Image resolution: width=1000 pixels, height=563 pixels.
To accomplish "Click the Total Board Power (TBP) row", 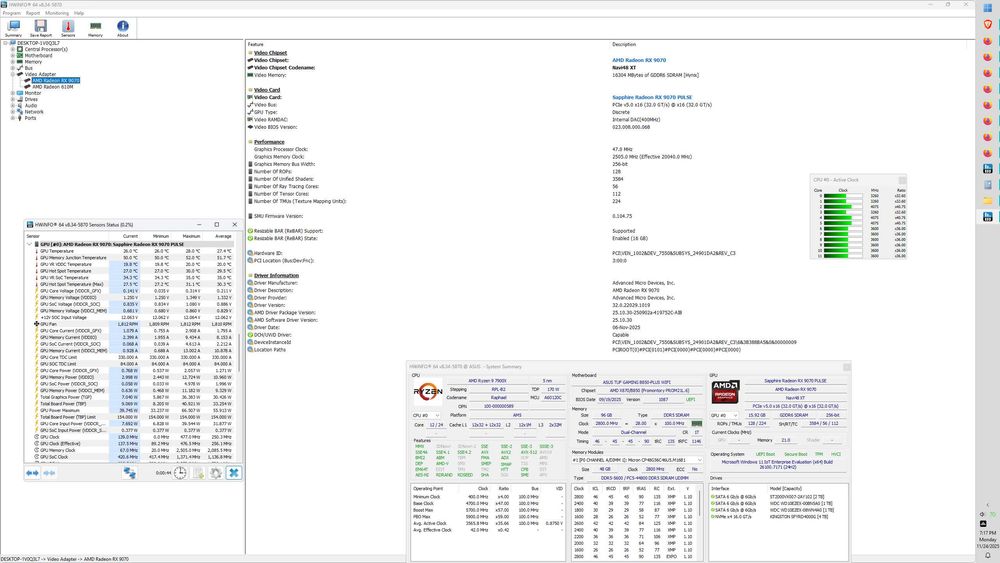I will [x=133, y=404].
